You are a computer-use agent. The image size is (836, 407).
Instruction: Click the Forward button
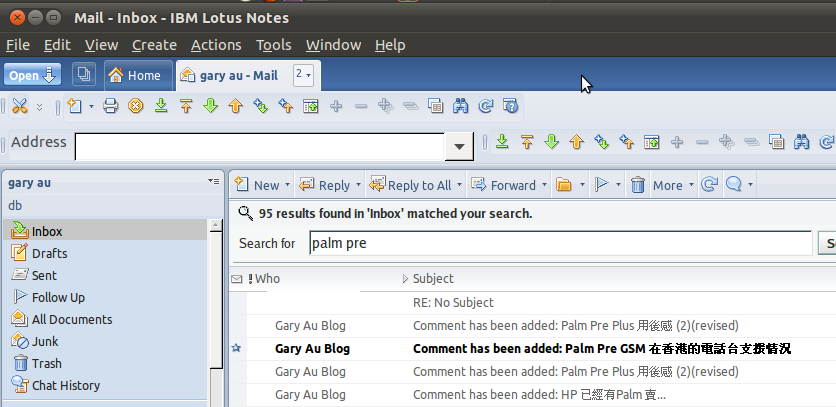(504, 185)
